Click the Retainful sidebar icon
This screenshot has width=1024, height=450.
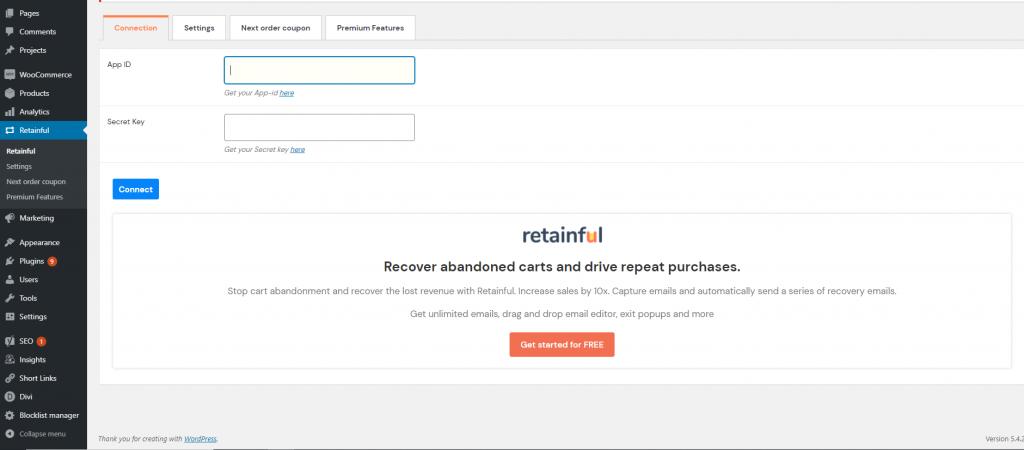[9, 130]
